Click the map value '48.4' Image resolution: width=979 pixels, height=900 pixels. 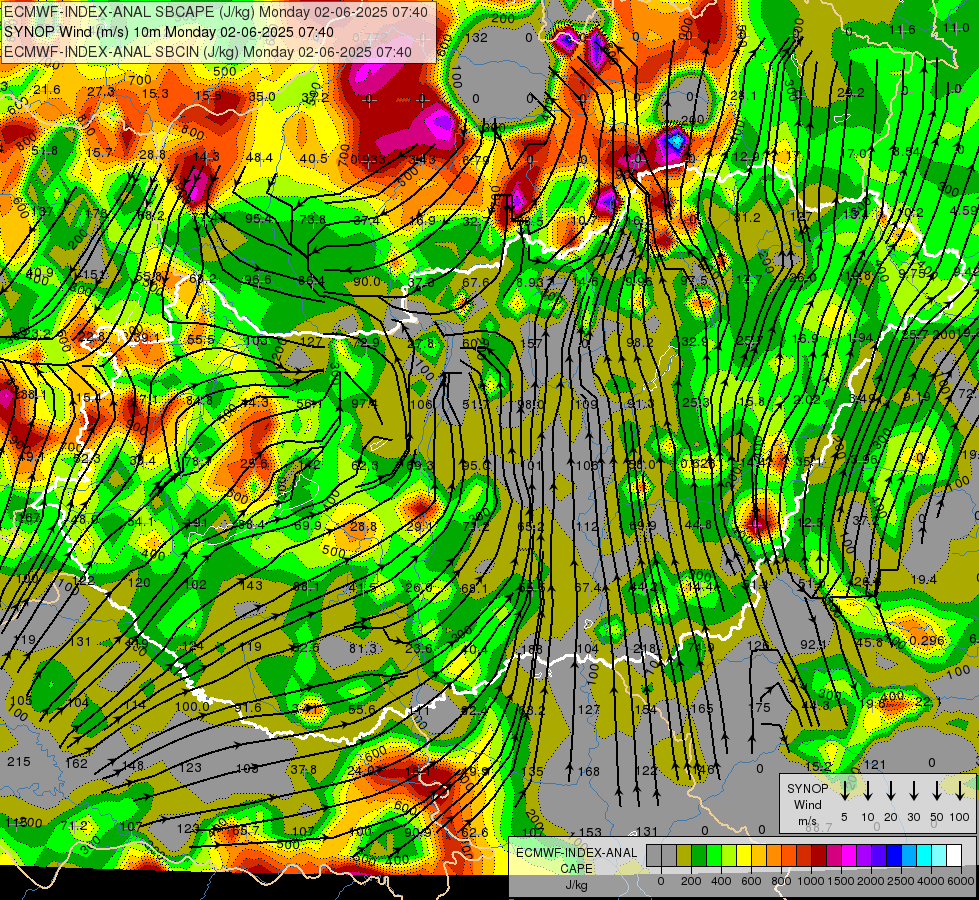tap(259, 158)
